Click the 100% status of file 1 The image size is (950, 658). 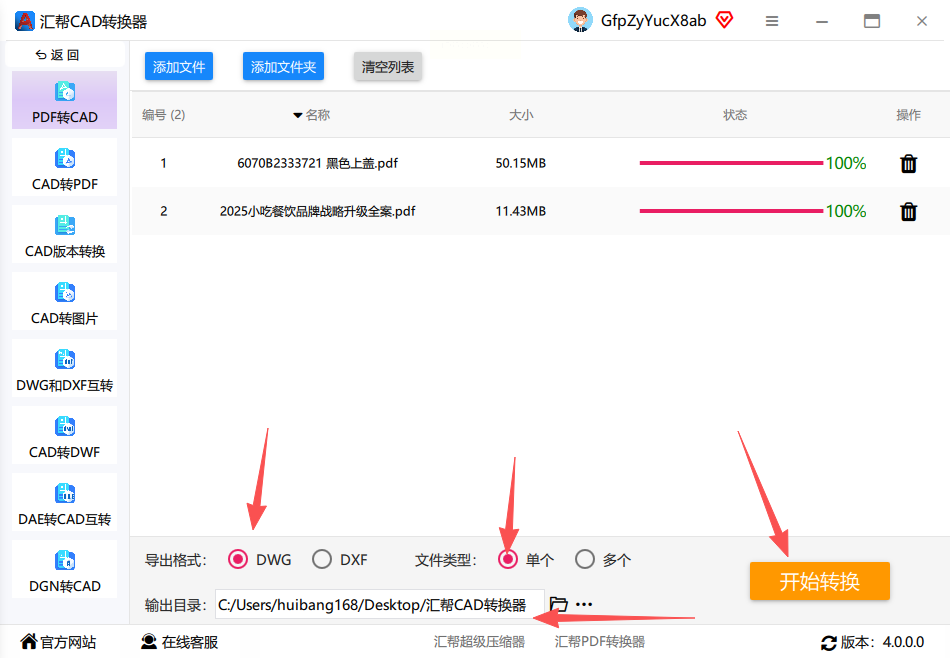[x=846, y=163]
